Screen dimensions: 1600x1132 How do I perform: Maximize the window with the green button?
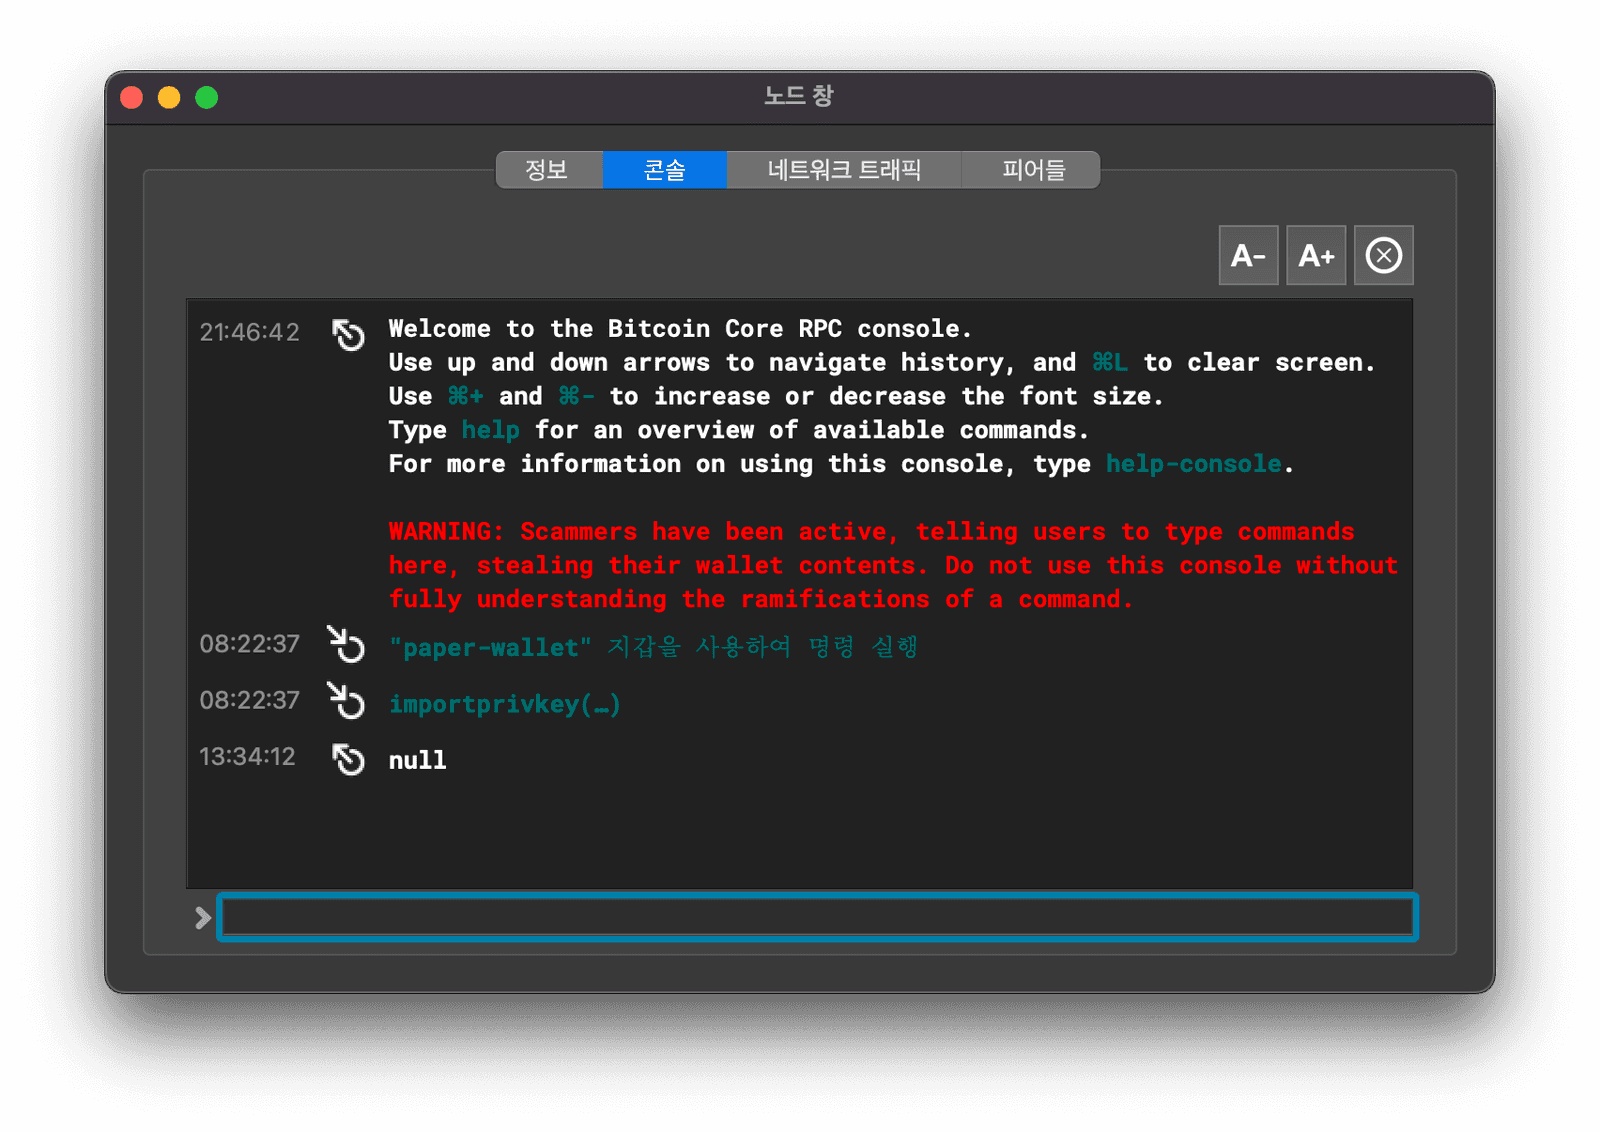pyautogui.click(x=207, y=97)
